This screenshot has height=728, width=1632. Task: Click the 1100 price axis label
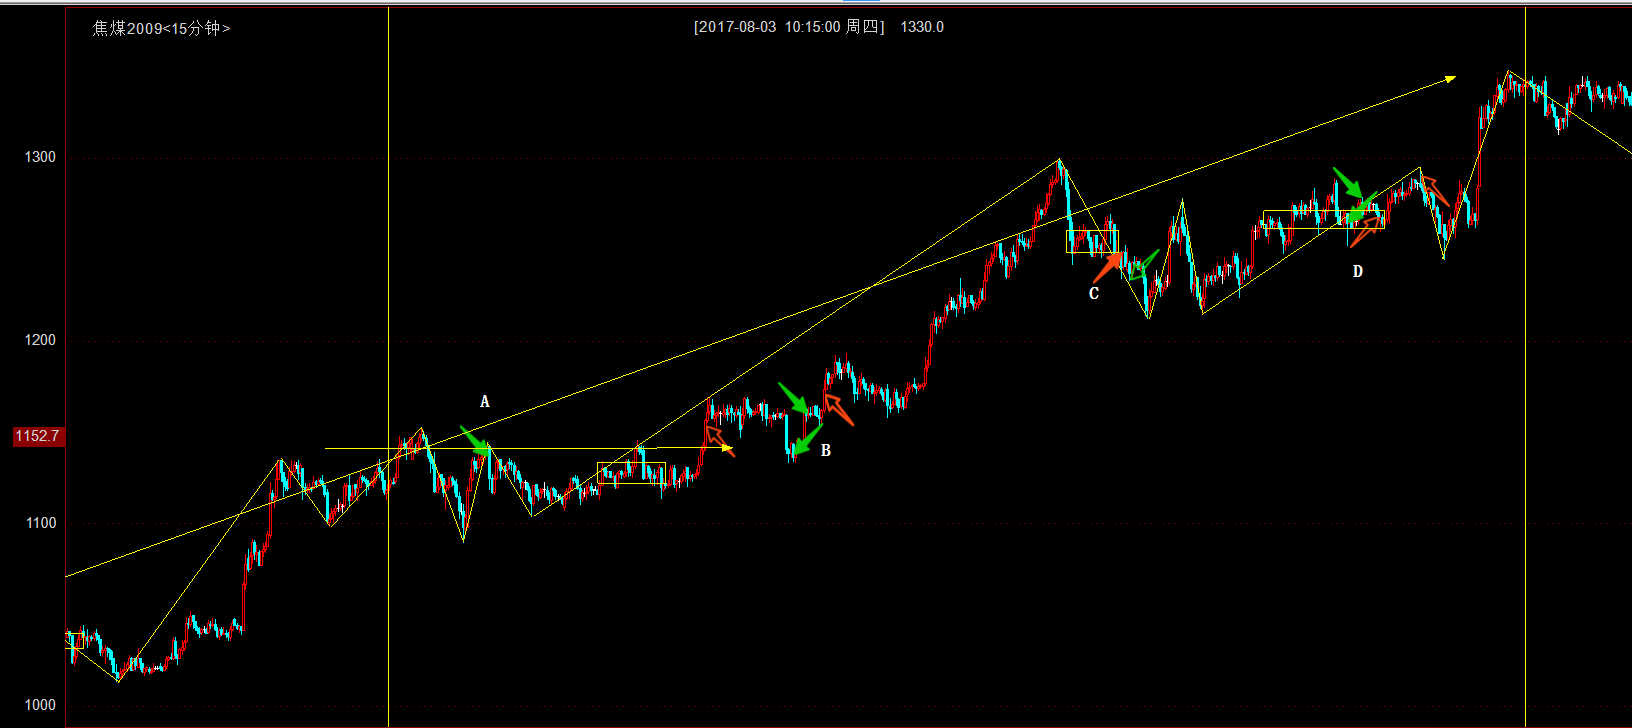(41, 523)
